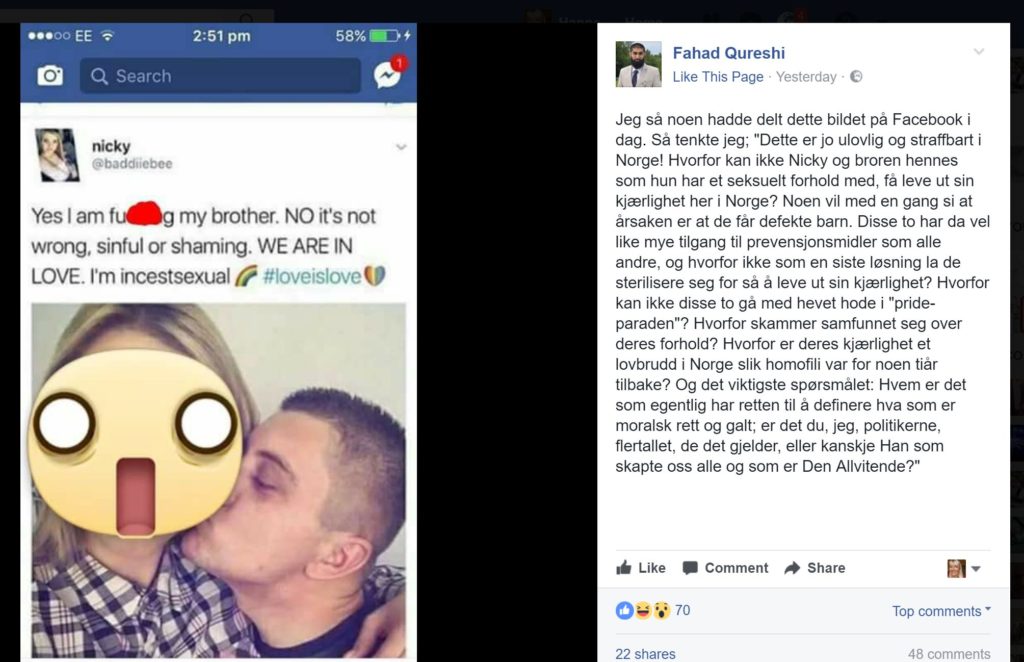
Task: Click the #loveislove hashtag
Action: [312, 276]
